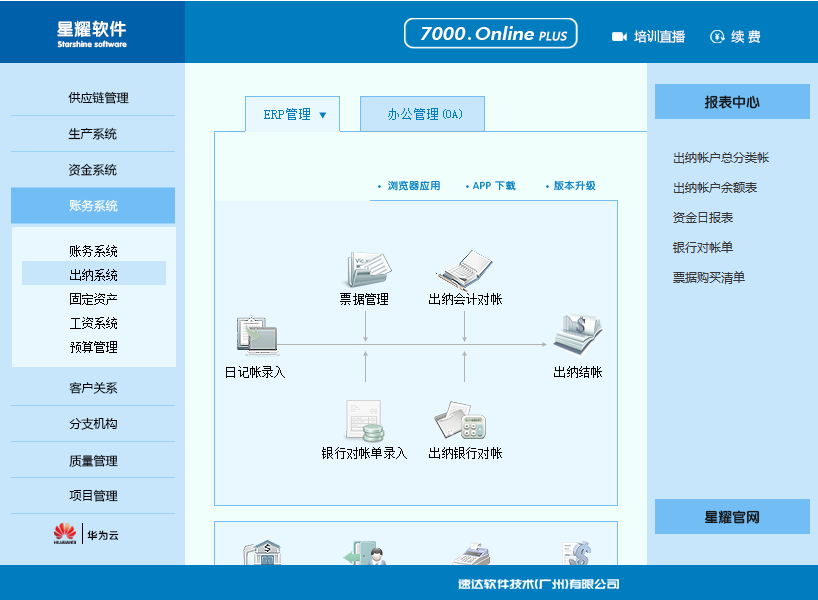Click the cash register icon in lower panel

[471, 554]
